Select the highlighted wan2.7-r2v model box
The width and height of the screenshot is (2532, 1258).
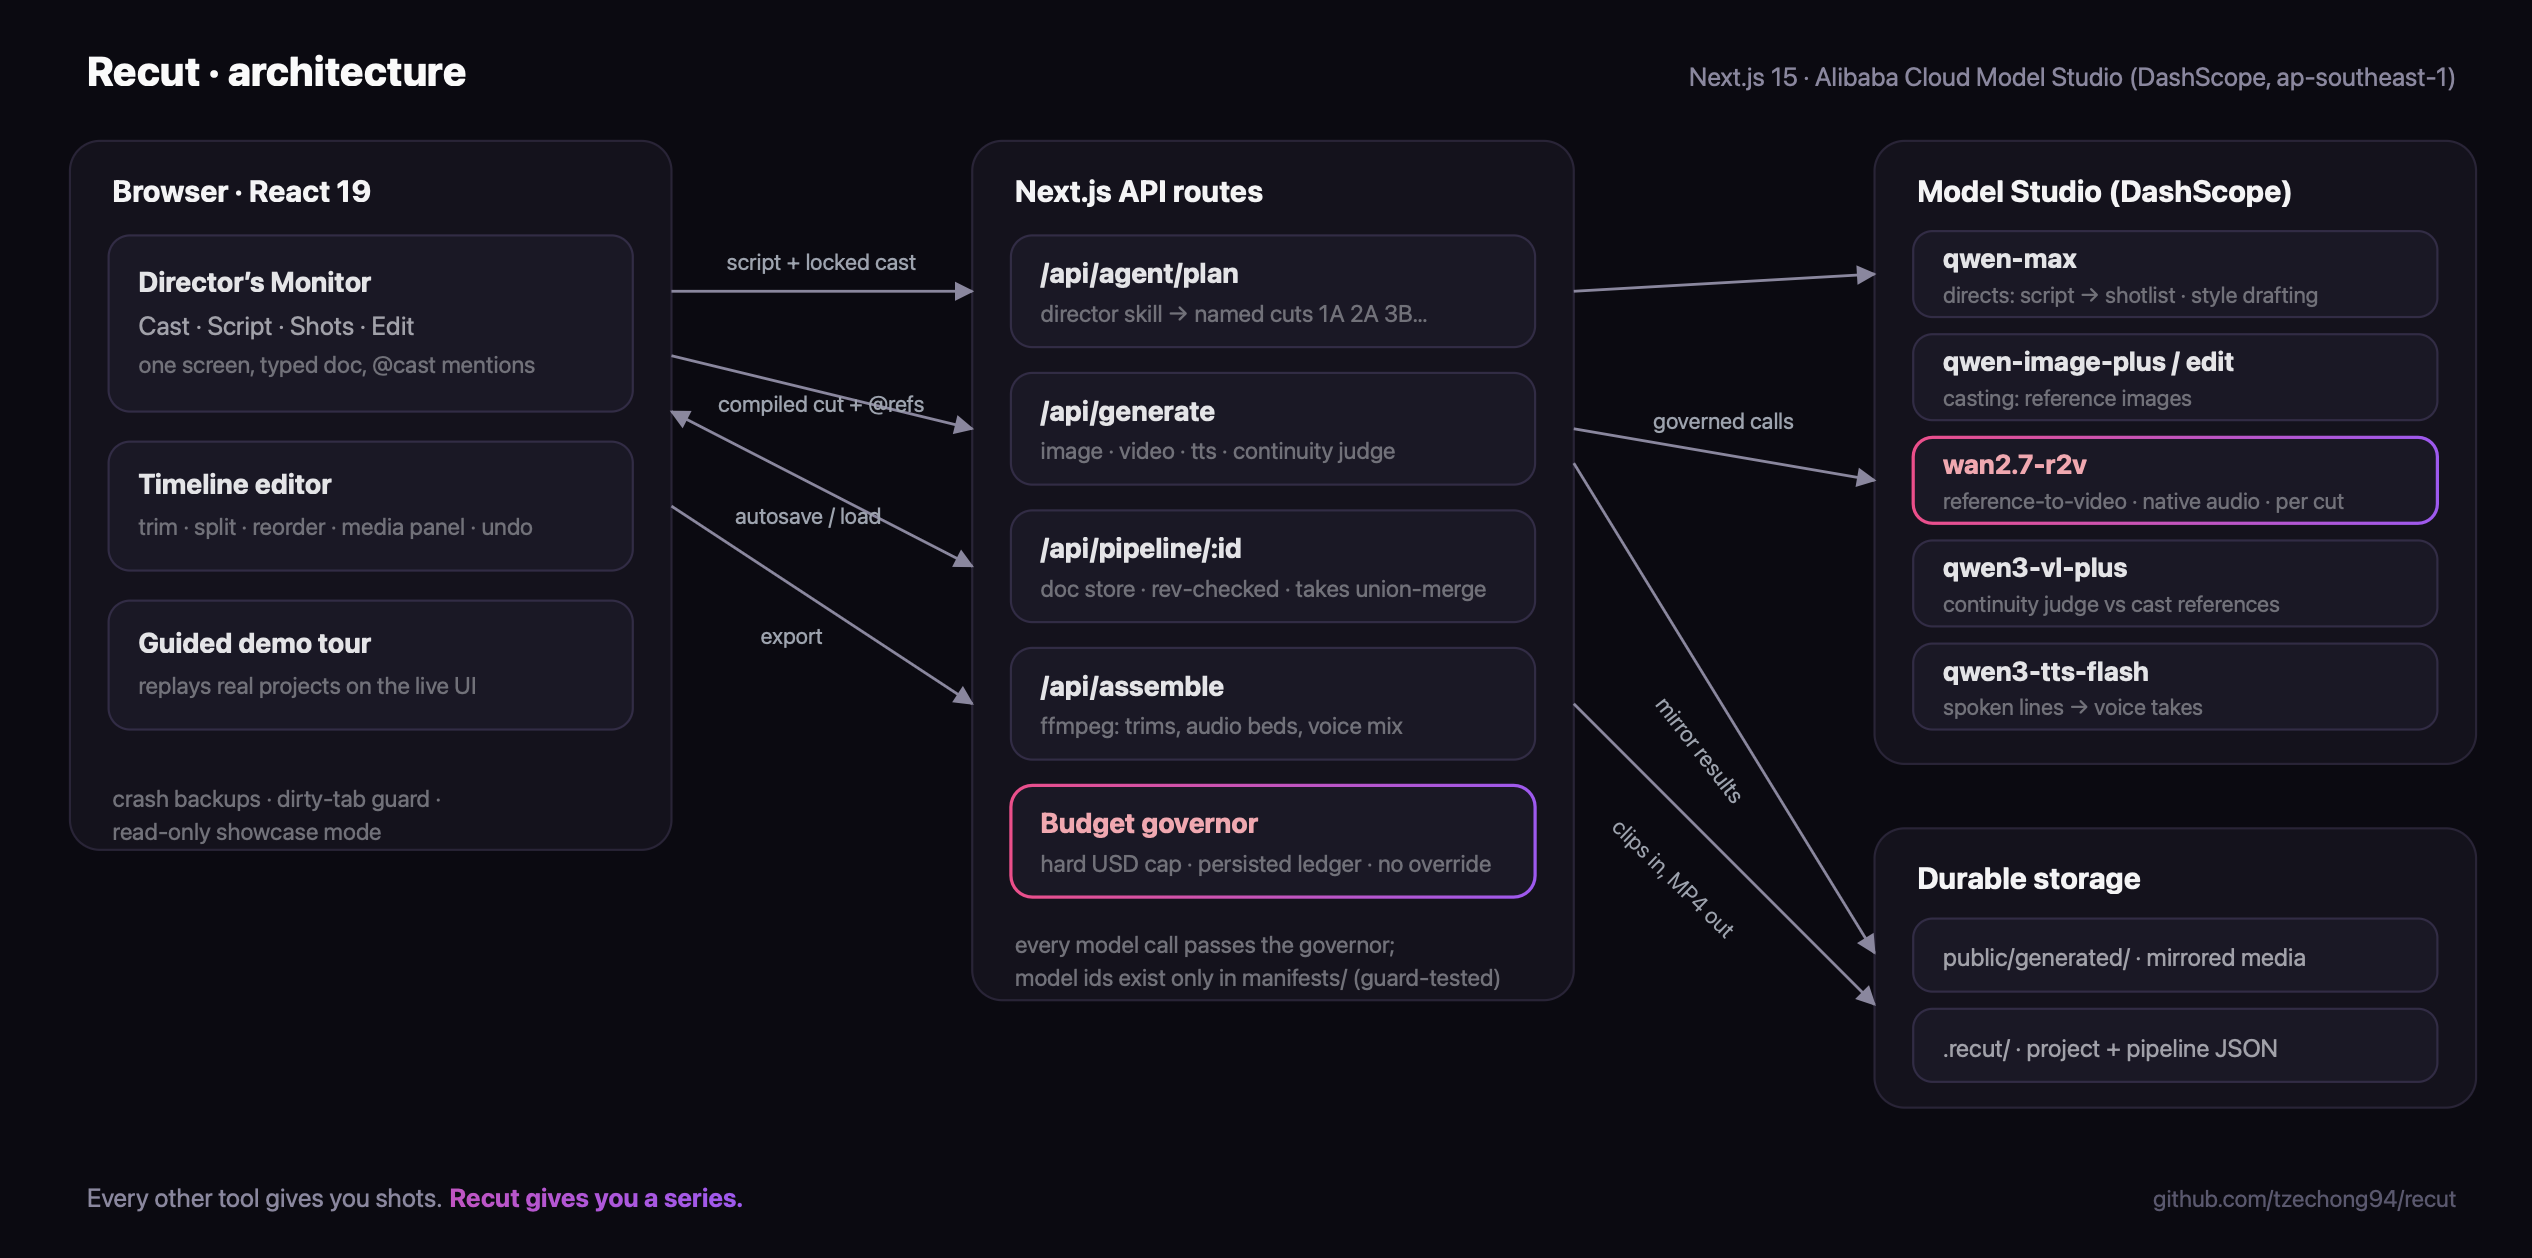tap(2174, 480)
